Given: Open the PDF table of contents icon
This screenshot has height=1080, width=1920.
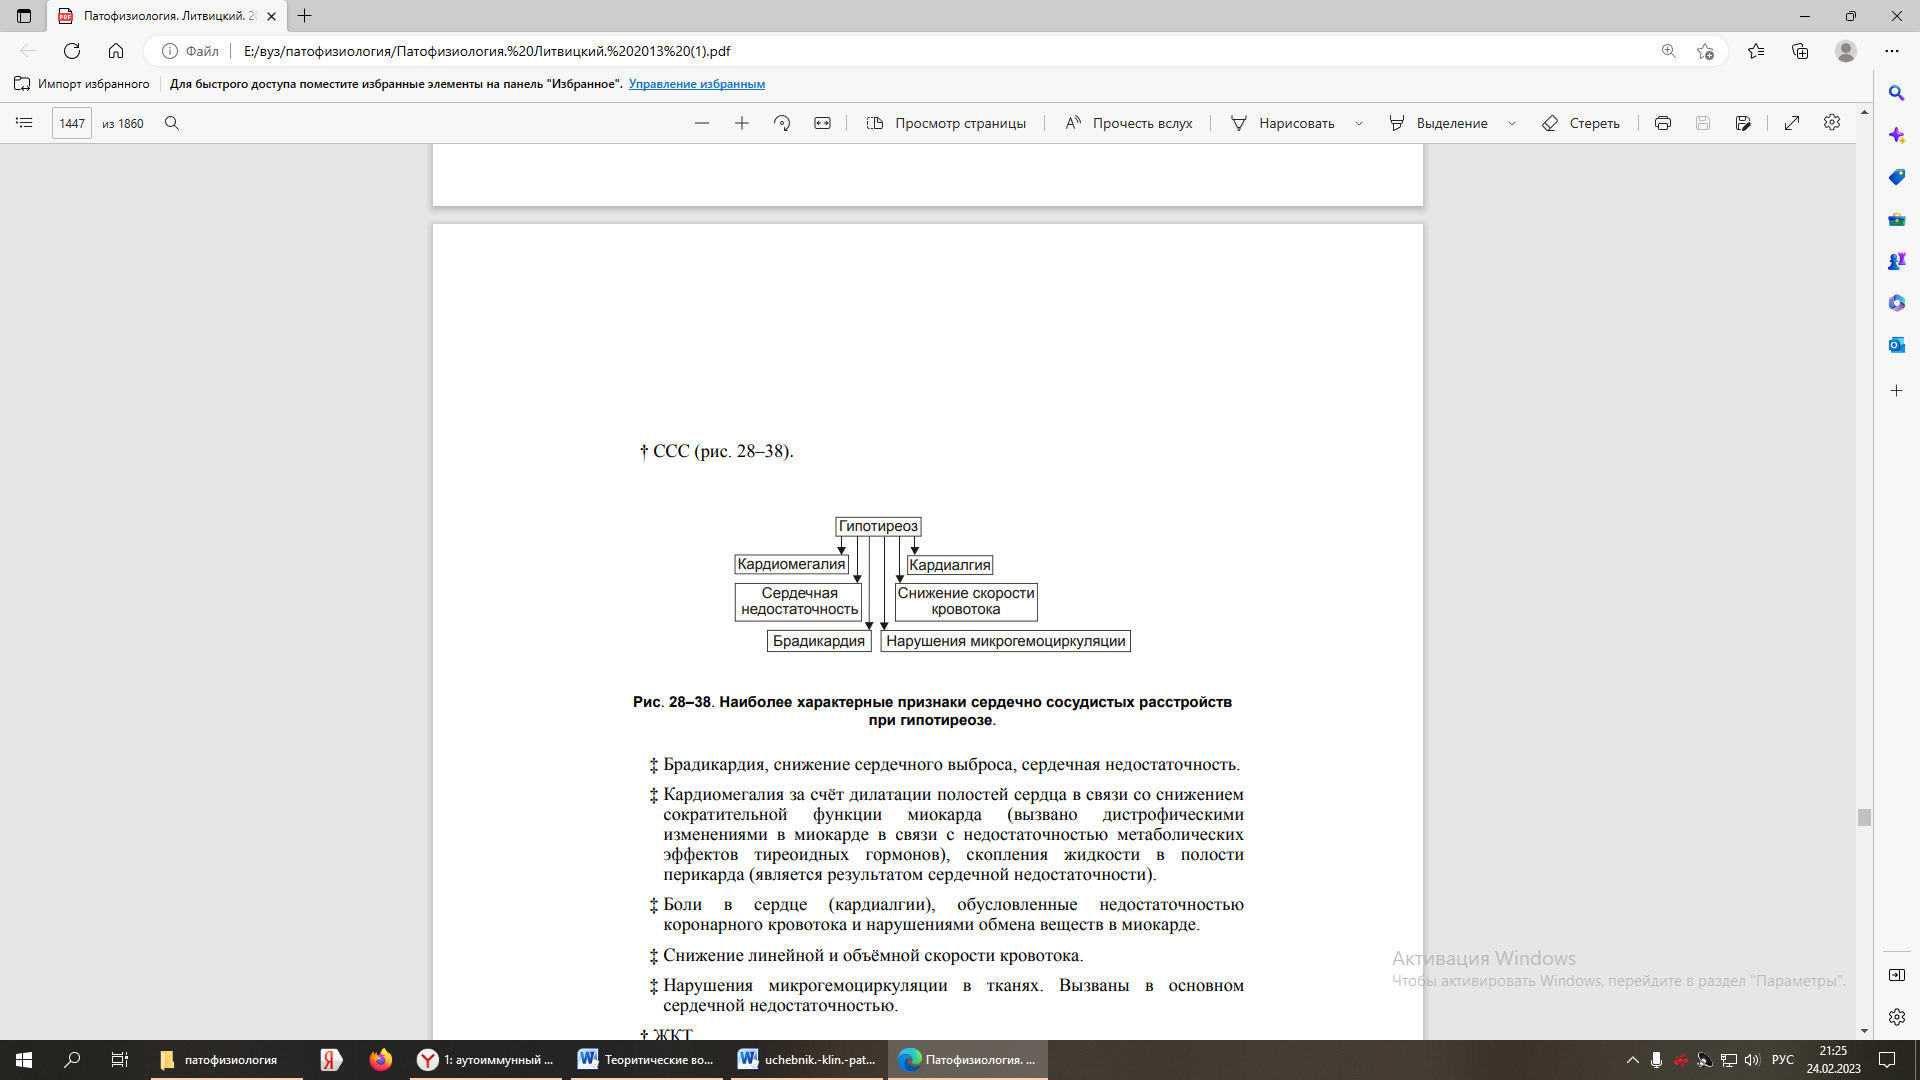Looking at the screenshot, I should click(25, 123).
